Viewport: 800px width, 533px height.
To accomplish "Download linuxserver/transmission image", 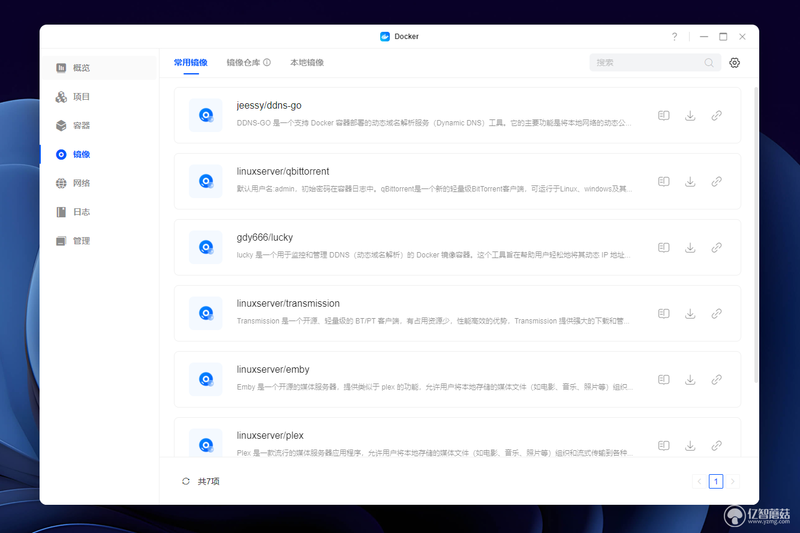I will (x=690, y=313).
